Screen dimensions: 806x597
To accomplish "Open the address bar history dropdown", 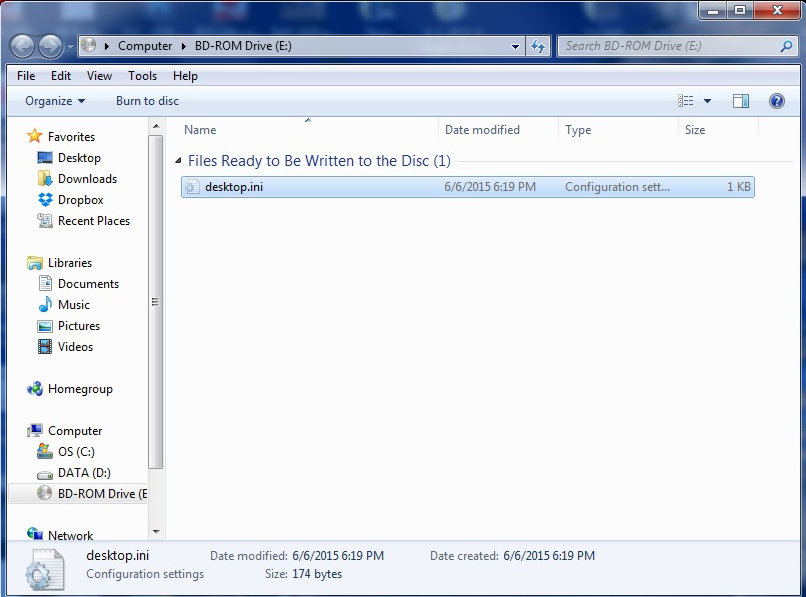I will (516, 46).
